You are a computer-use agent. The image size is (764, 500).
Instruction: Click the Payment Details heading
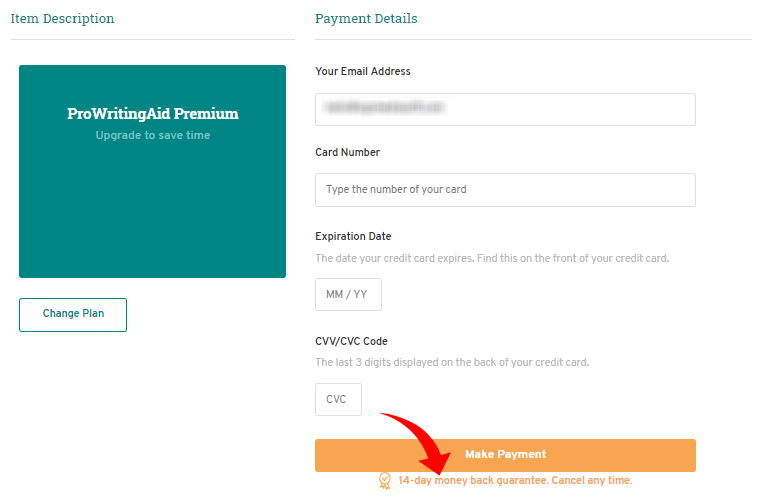tap(366, 19)
